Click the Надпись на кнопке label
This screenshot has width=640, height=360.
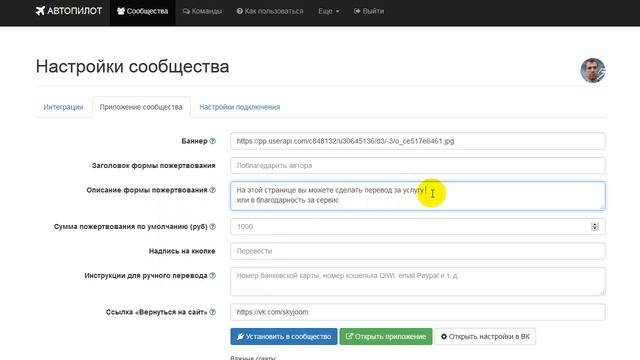click(x=182, y=251)
